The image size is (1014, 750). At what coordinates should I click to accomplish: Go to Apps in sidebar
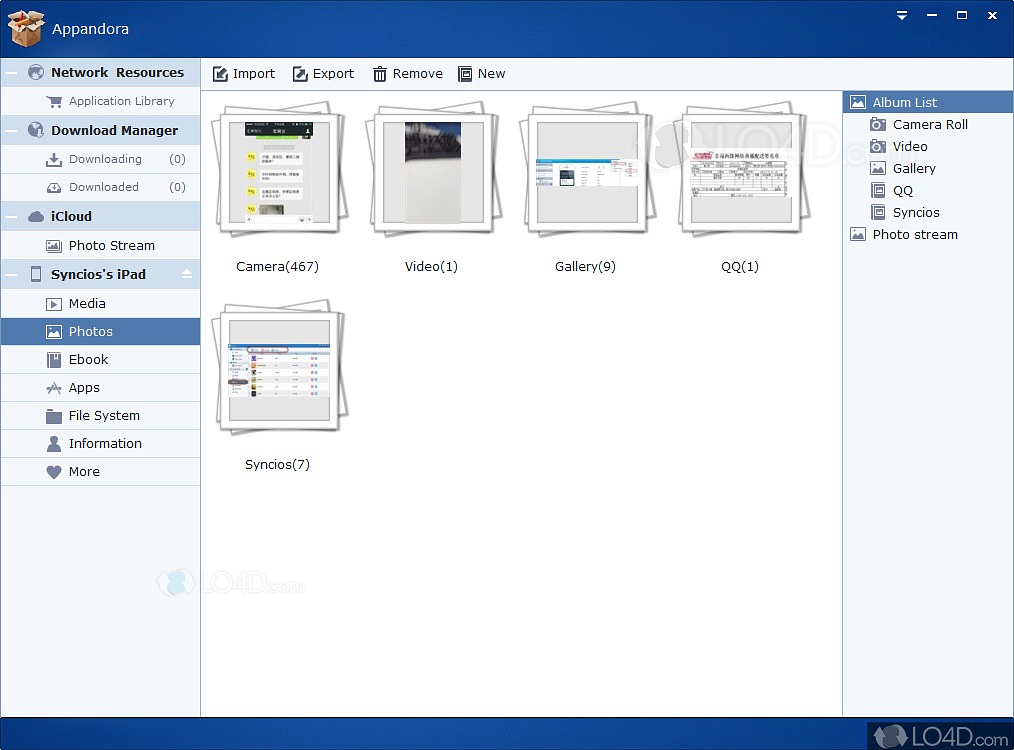84,388
